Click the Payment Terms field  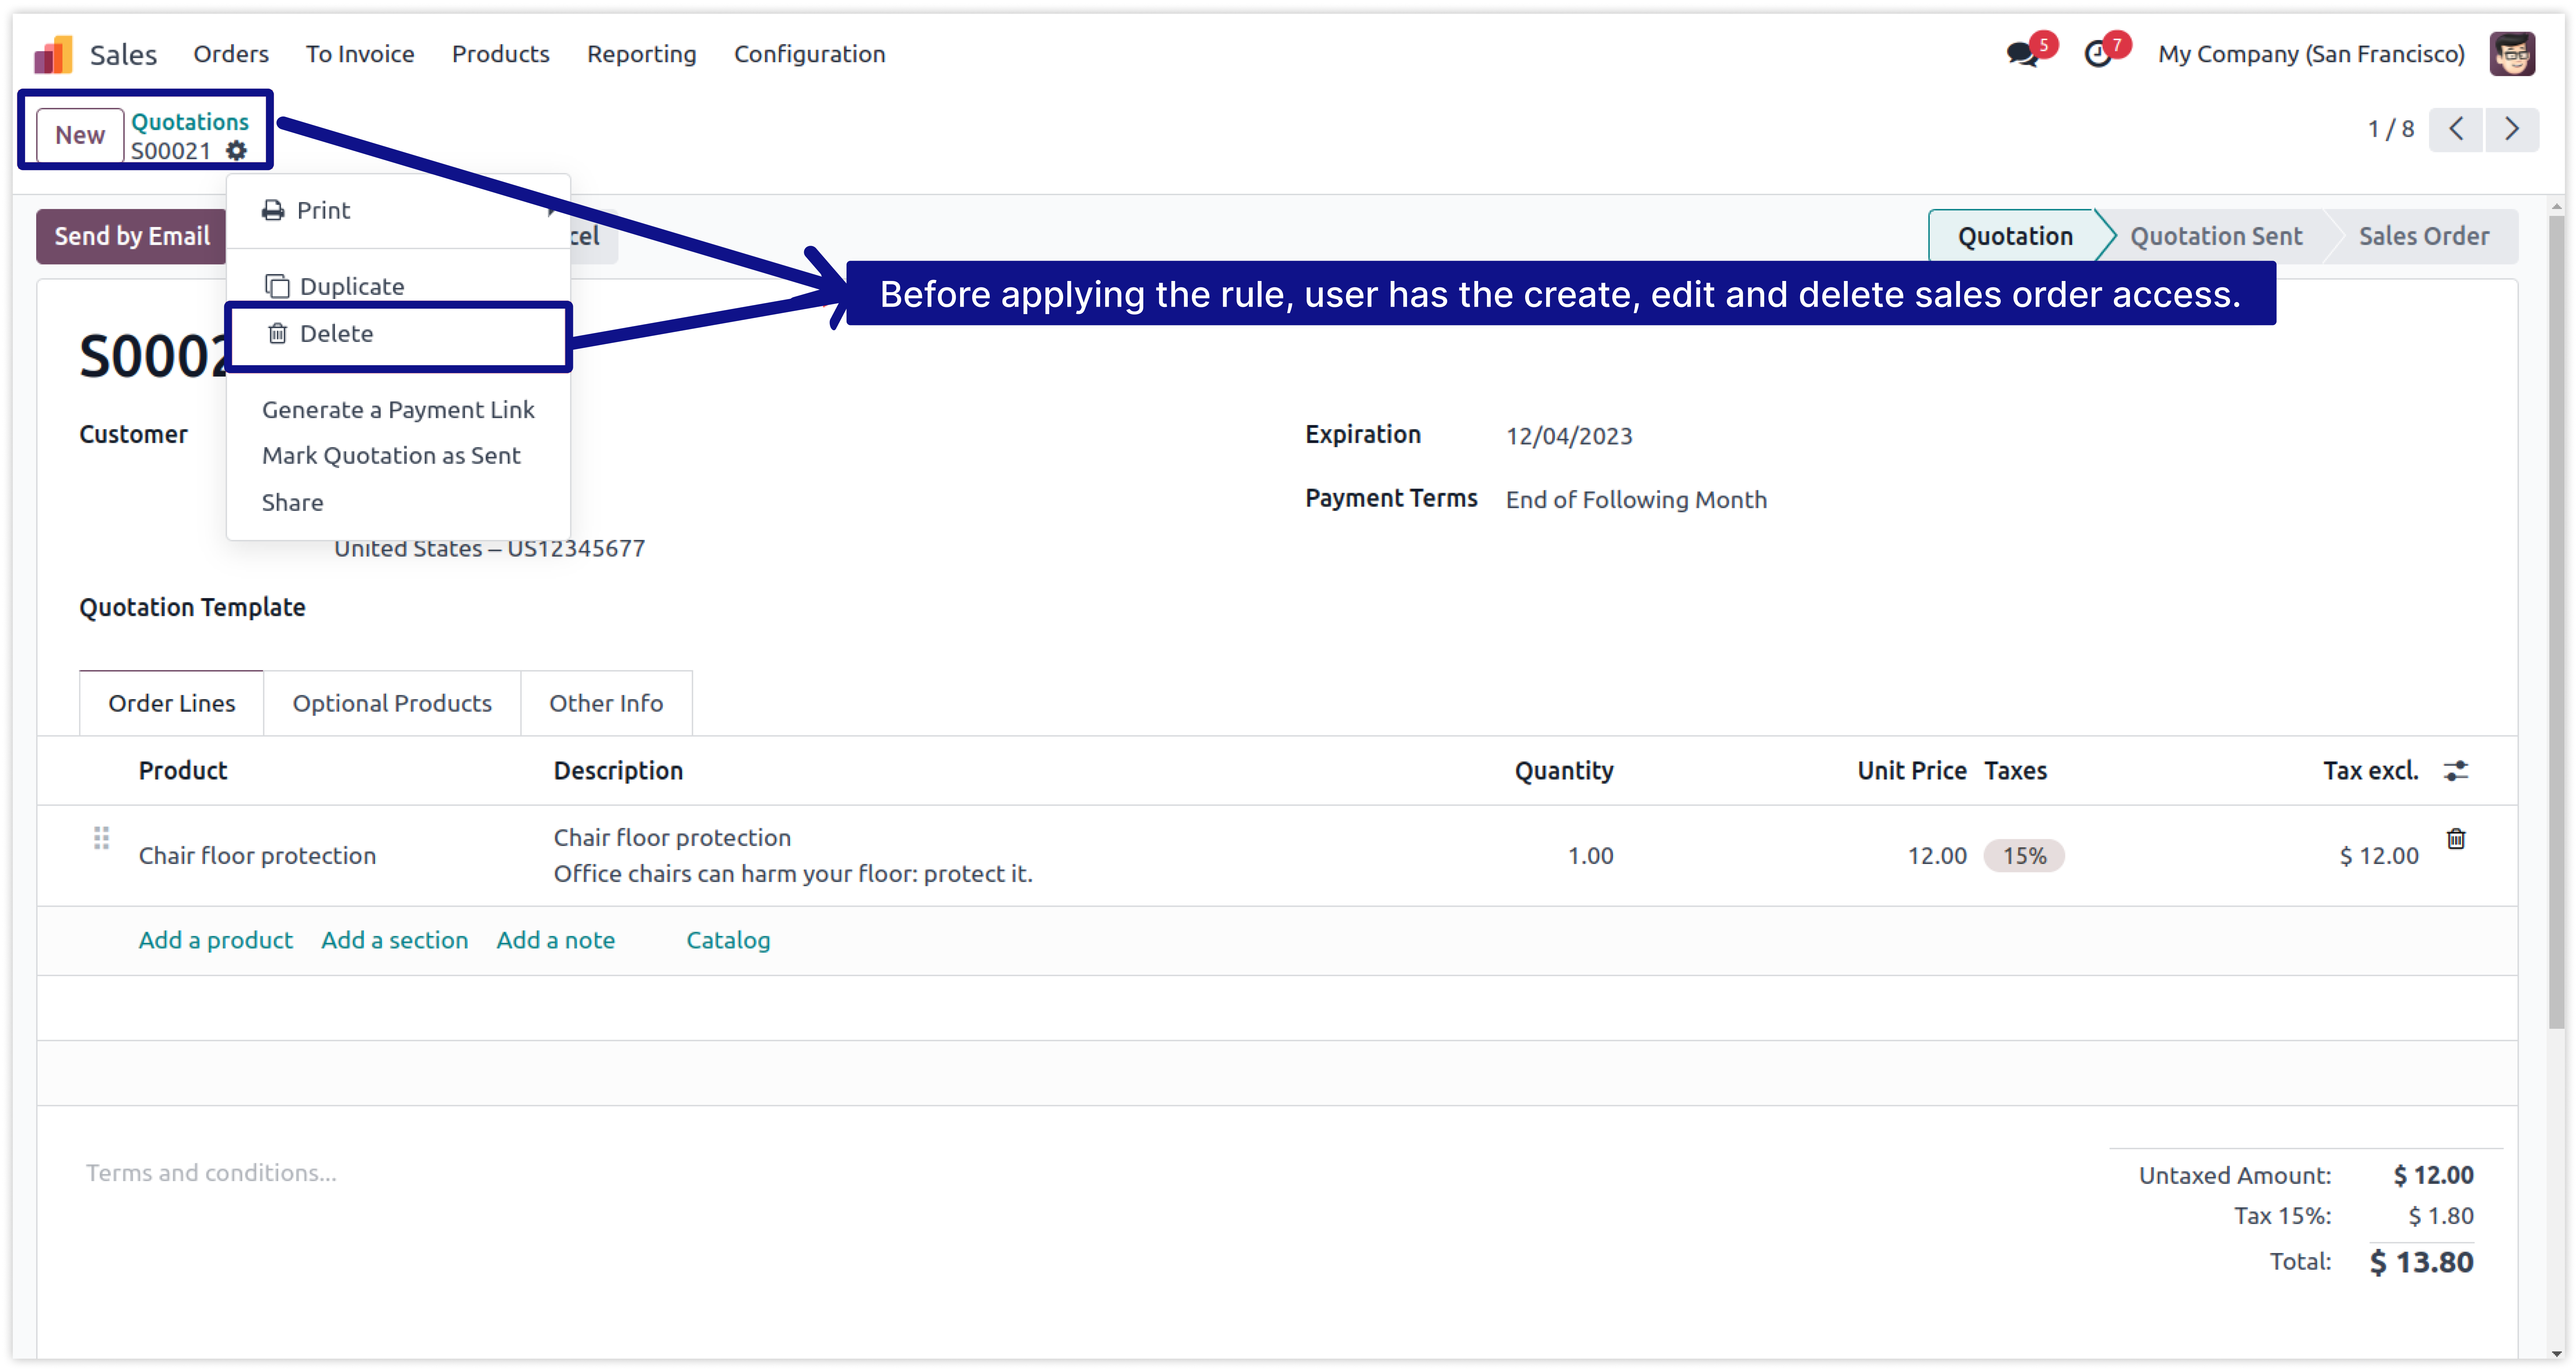(x=1637, y=500)
